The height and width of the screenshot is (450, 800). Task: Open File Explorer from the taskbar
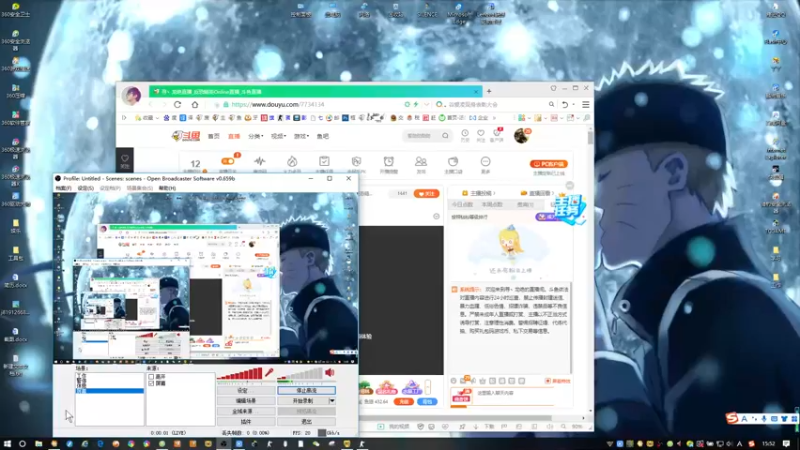coord(38,444)
